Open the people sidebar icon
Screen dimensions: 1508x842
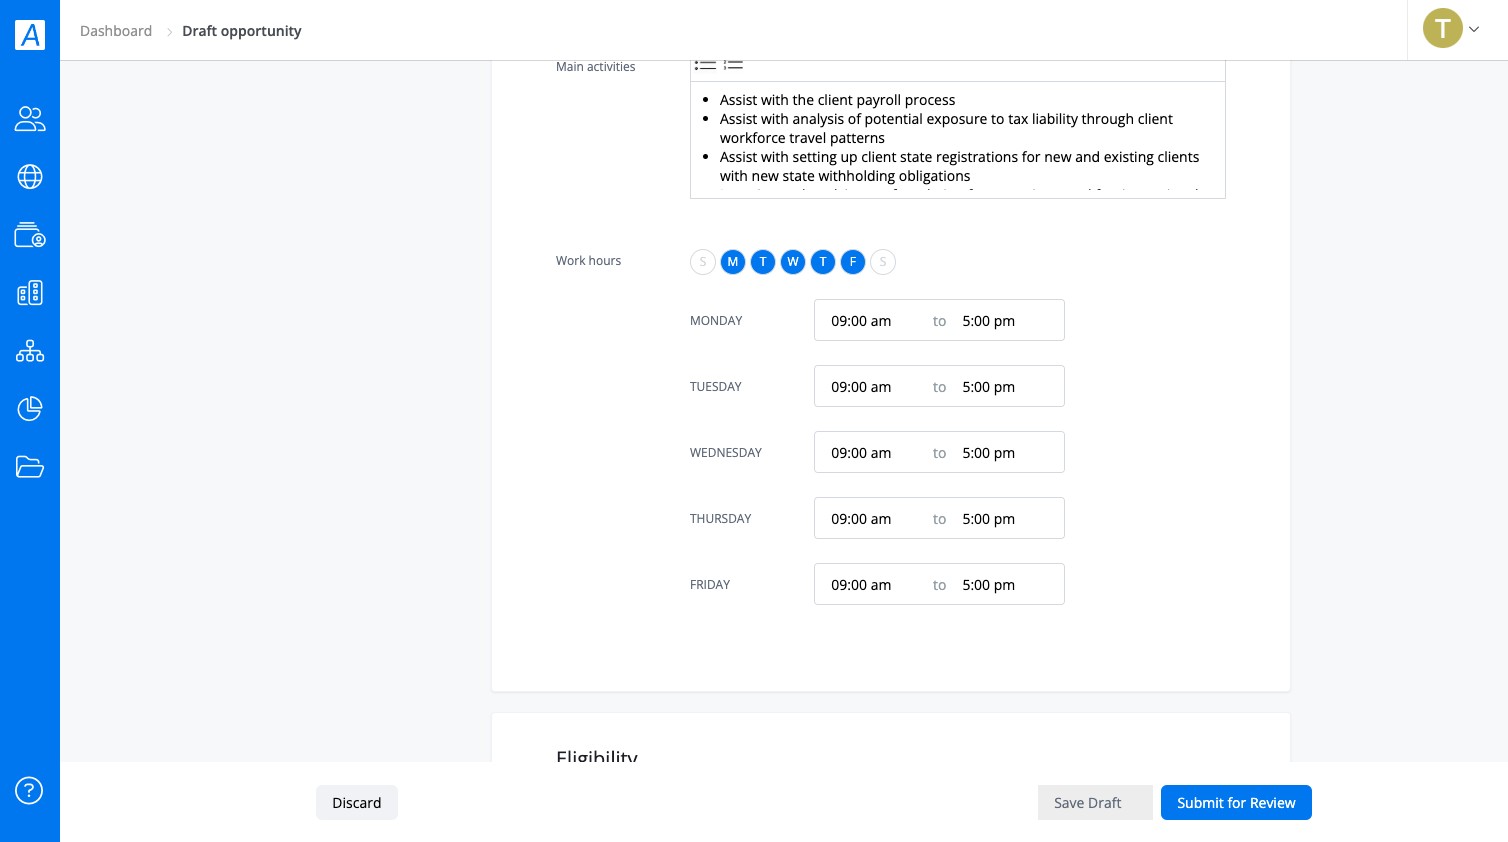(x=30, y=119)
